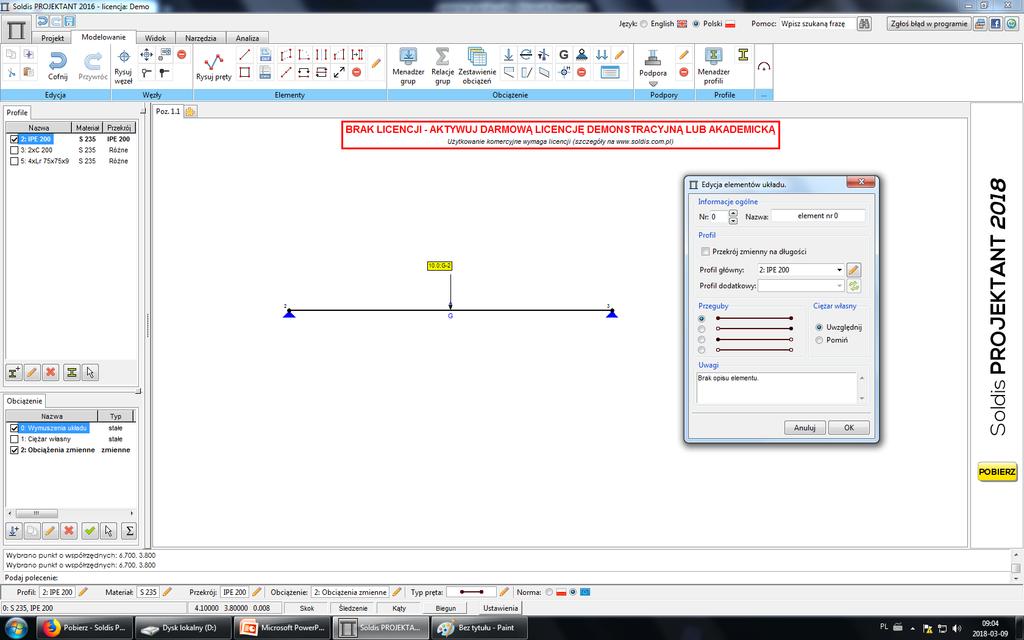Increase element Nr with up stepper arrow
The image size is (1024, 640).
[x=733, y=213]
